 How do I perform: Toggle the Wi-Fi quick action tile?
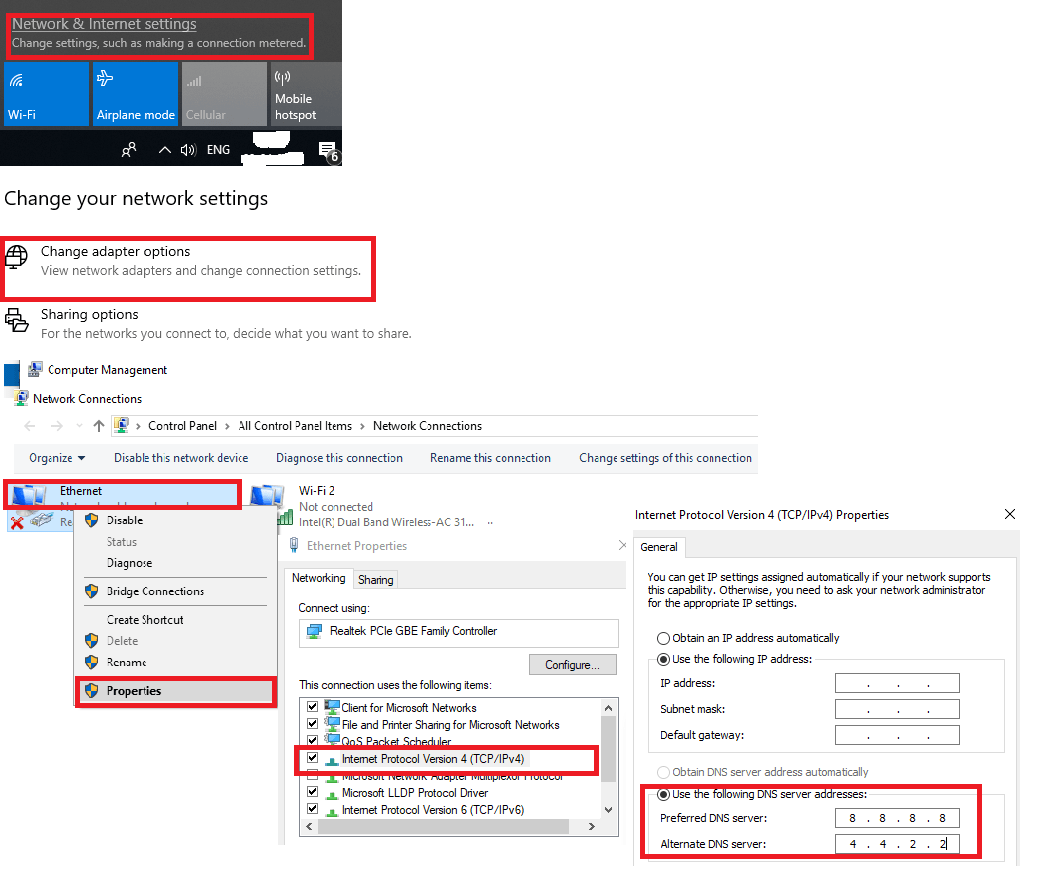pyautogui.click(x=46, y=94)
